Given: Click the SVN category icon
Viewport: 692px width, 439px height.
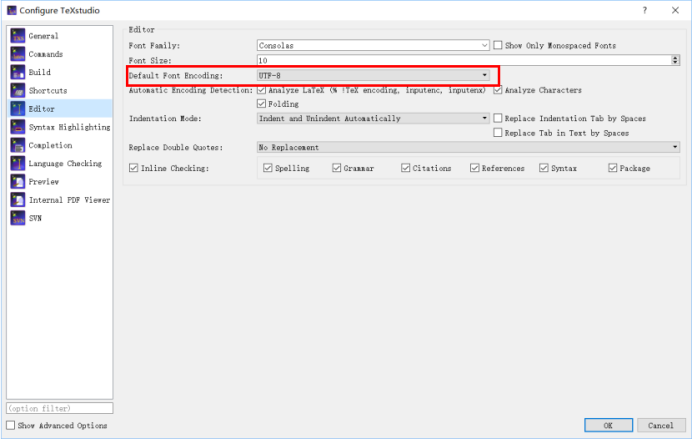Looking at the screenshot, I should [x=18, y=218].
